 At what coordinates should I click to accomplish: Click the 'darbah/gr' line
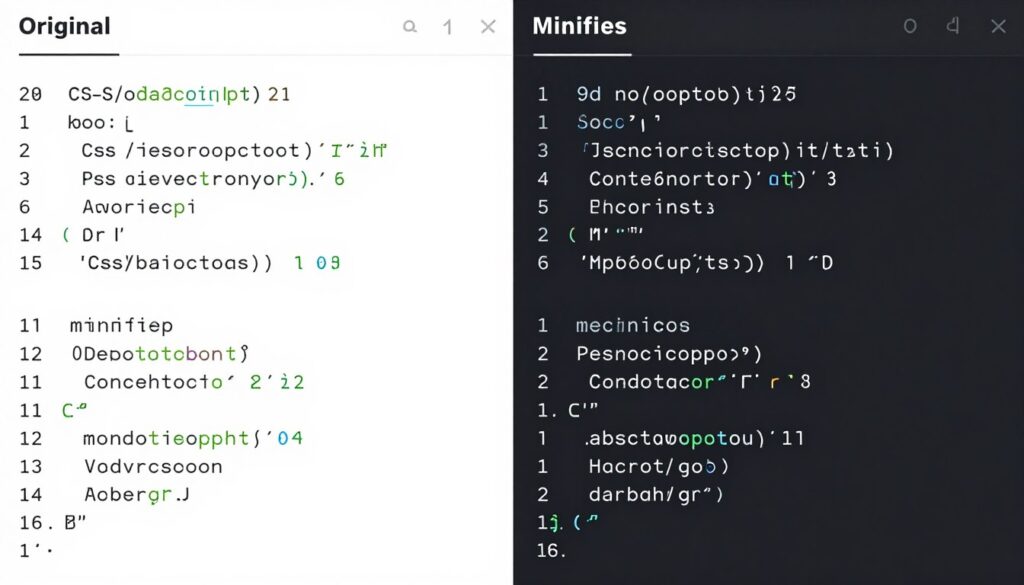point(656,494)
